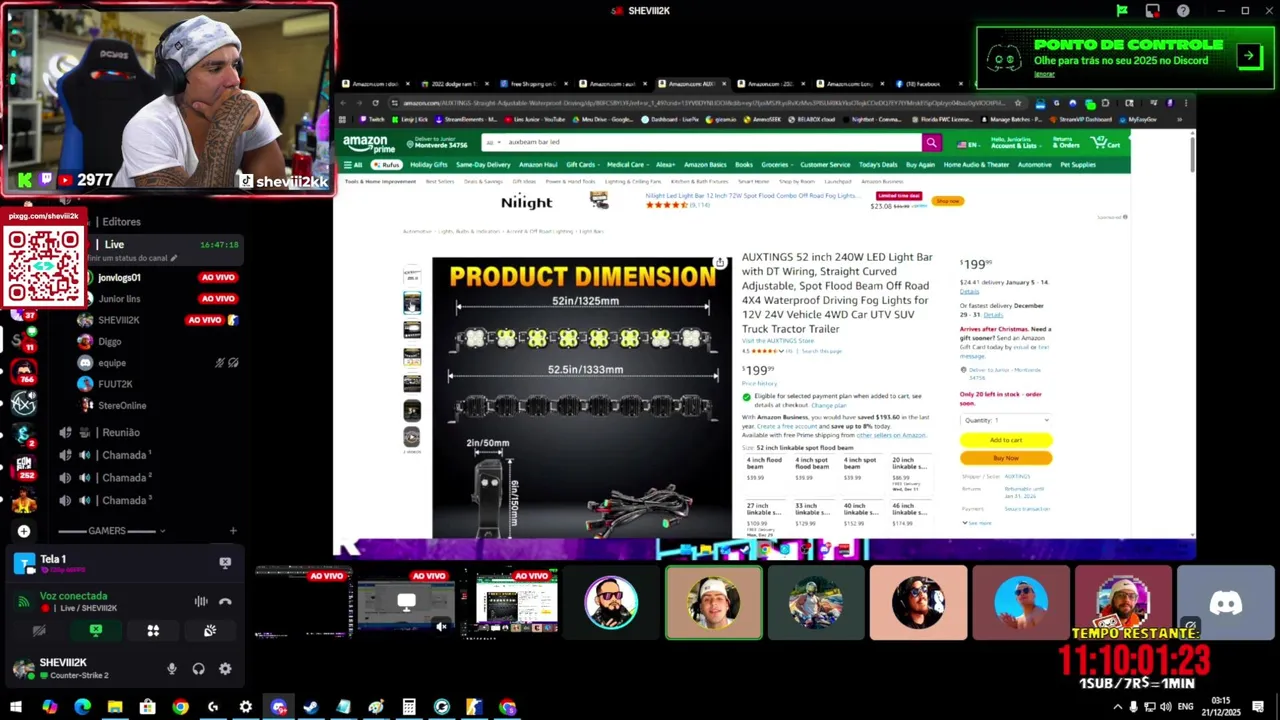Open Price history link
Screen dimensions: 1280x720
pyautogui.click(x=759, y=383)
